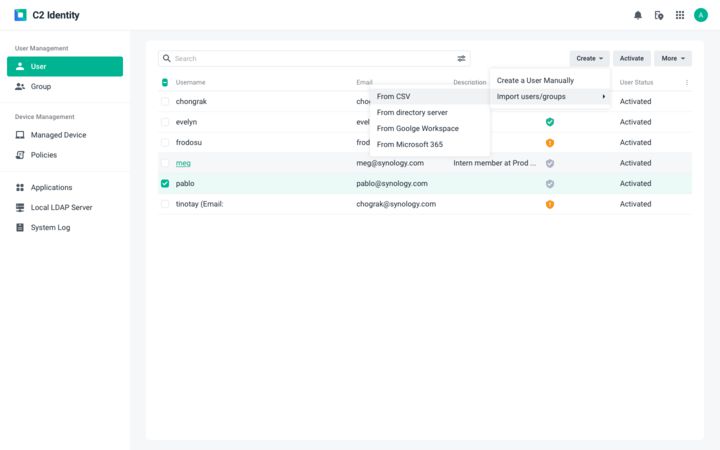Select Create a User Manually
This screenshot has height=450, width=720.
535,80
